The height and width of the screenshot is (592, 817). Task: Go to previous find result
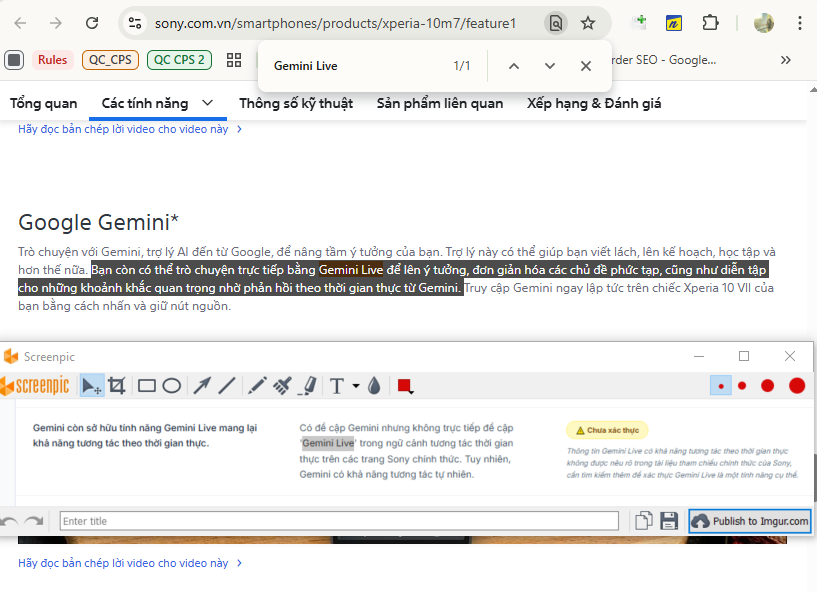[x=514, y=66]
